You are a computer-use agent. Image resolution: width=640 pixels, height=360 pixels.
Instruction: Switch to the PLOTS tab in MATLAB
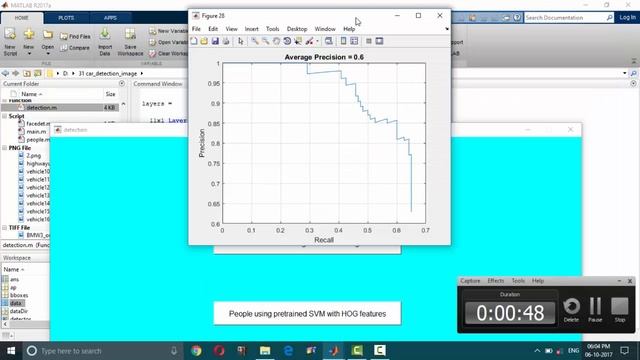point(66,18)
